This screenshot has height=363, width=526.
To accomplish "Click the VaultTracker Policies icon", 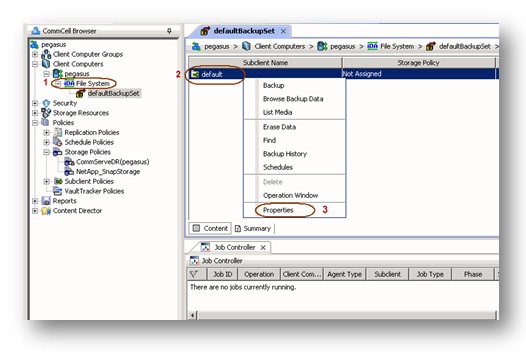I will pos(58,191).
